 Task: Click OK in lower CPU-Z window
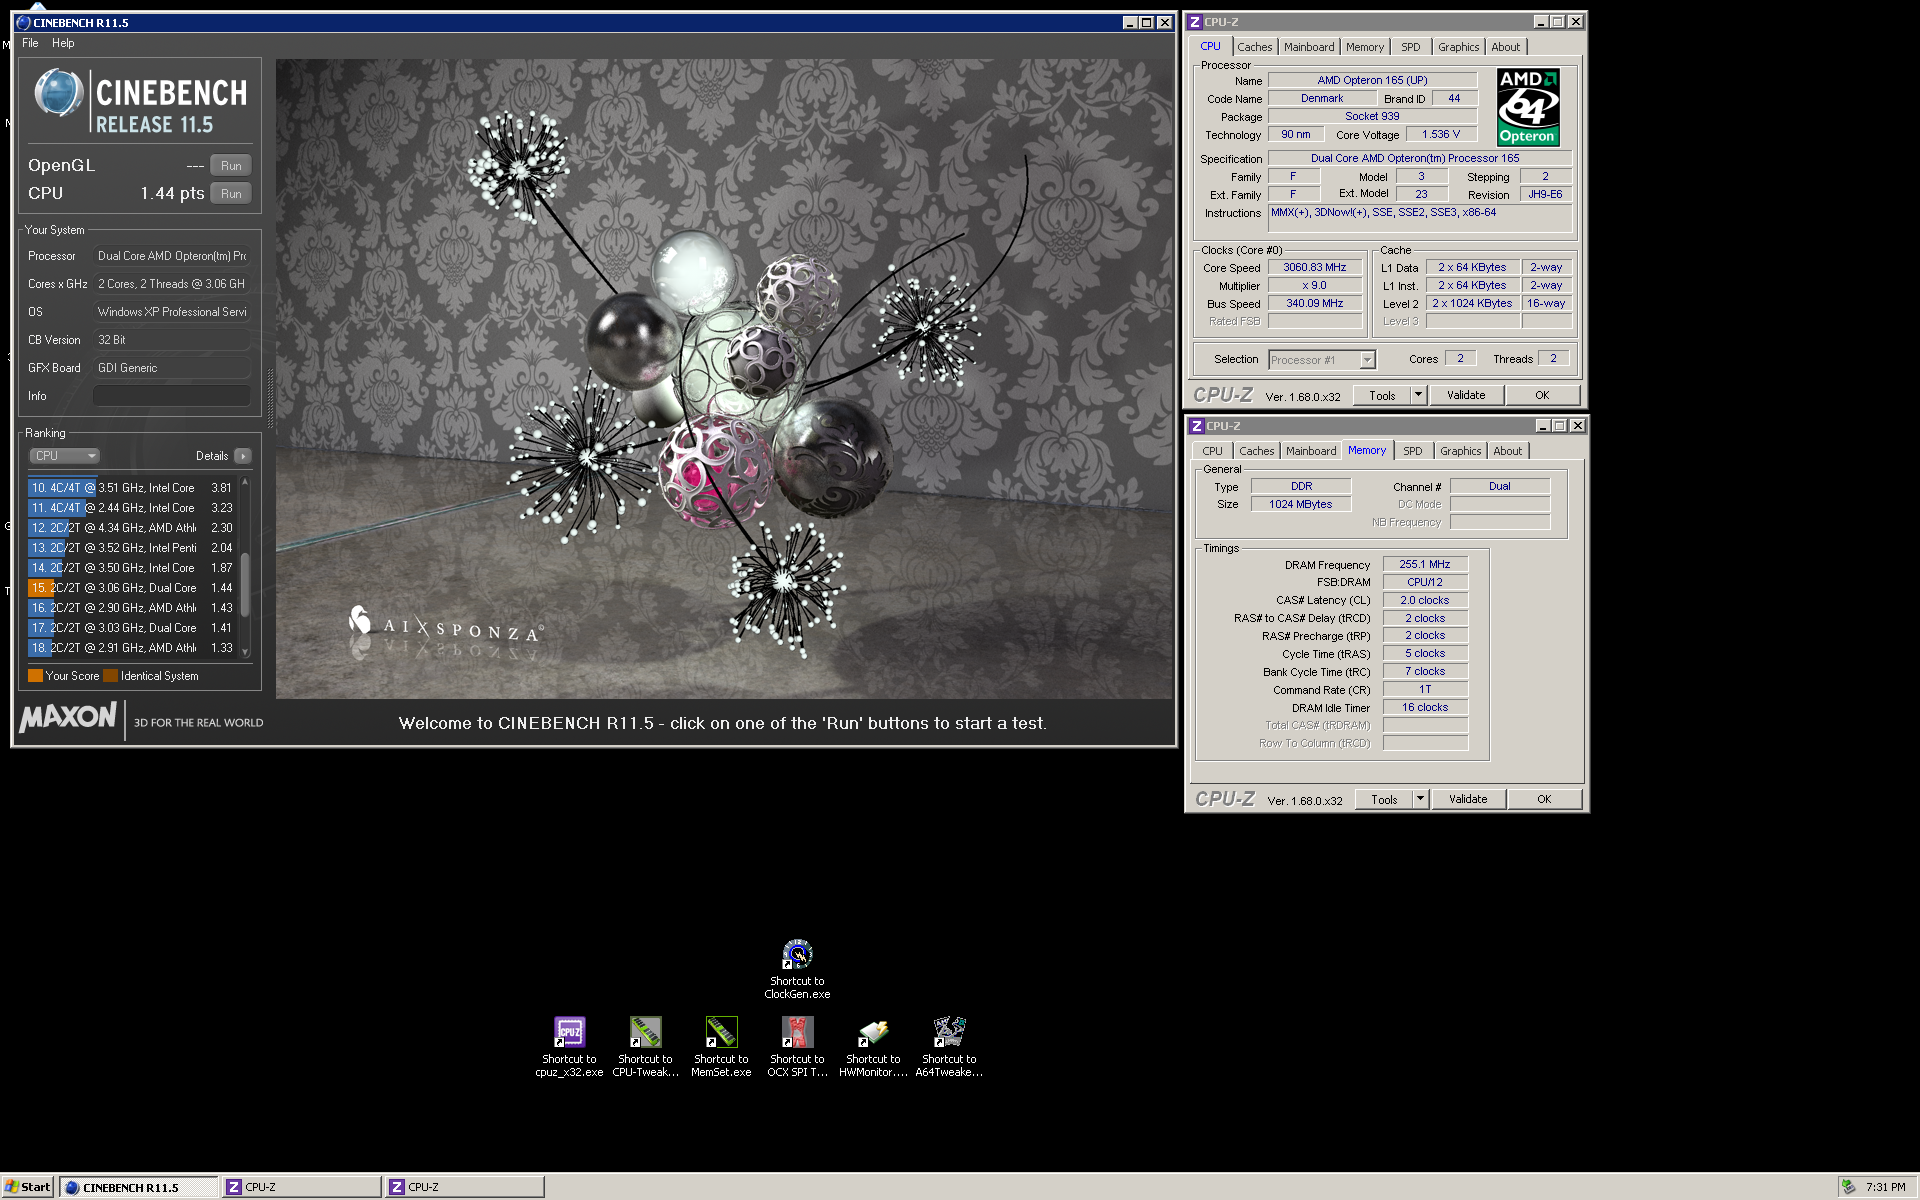click(1544, 800)
